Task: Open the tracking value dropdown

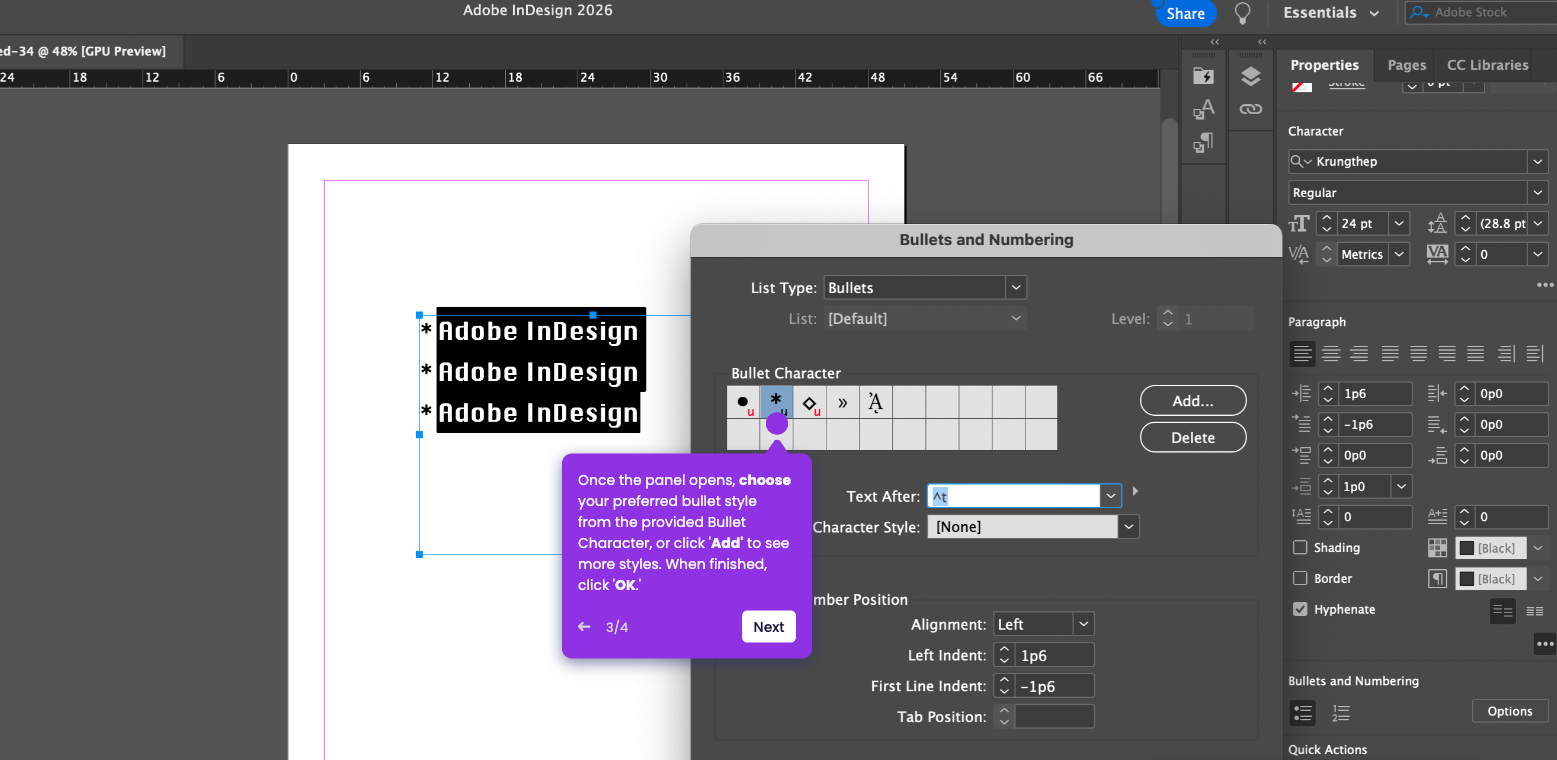Action: (1537, 255)
